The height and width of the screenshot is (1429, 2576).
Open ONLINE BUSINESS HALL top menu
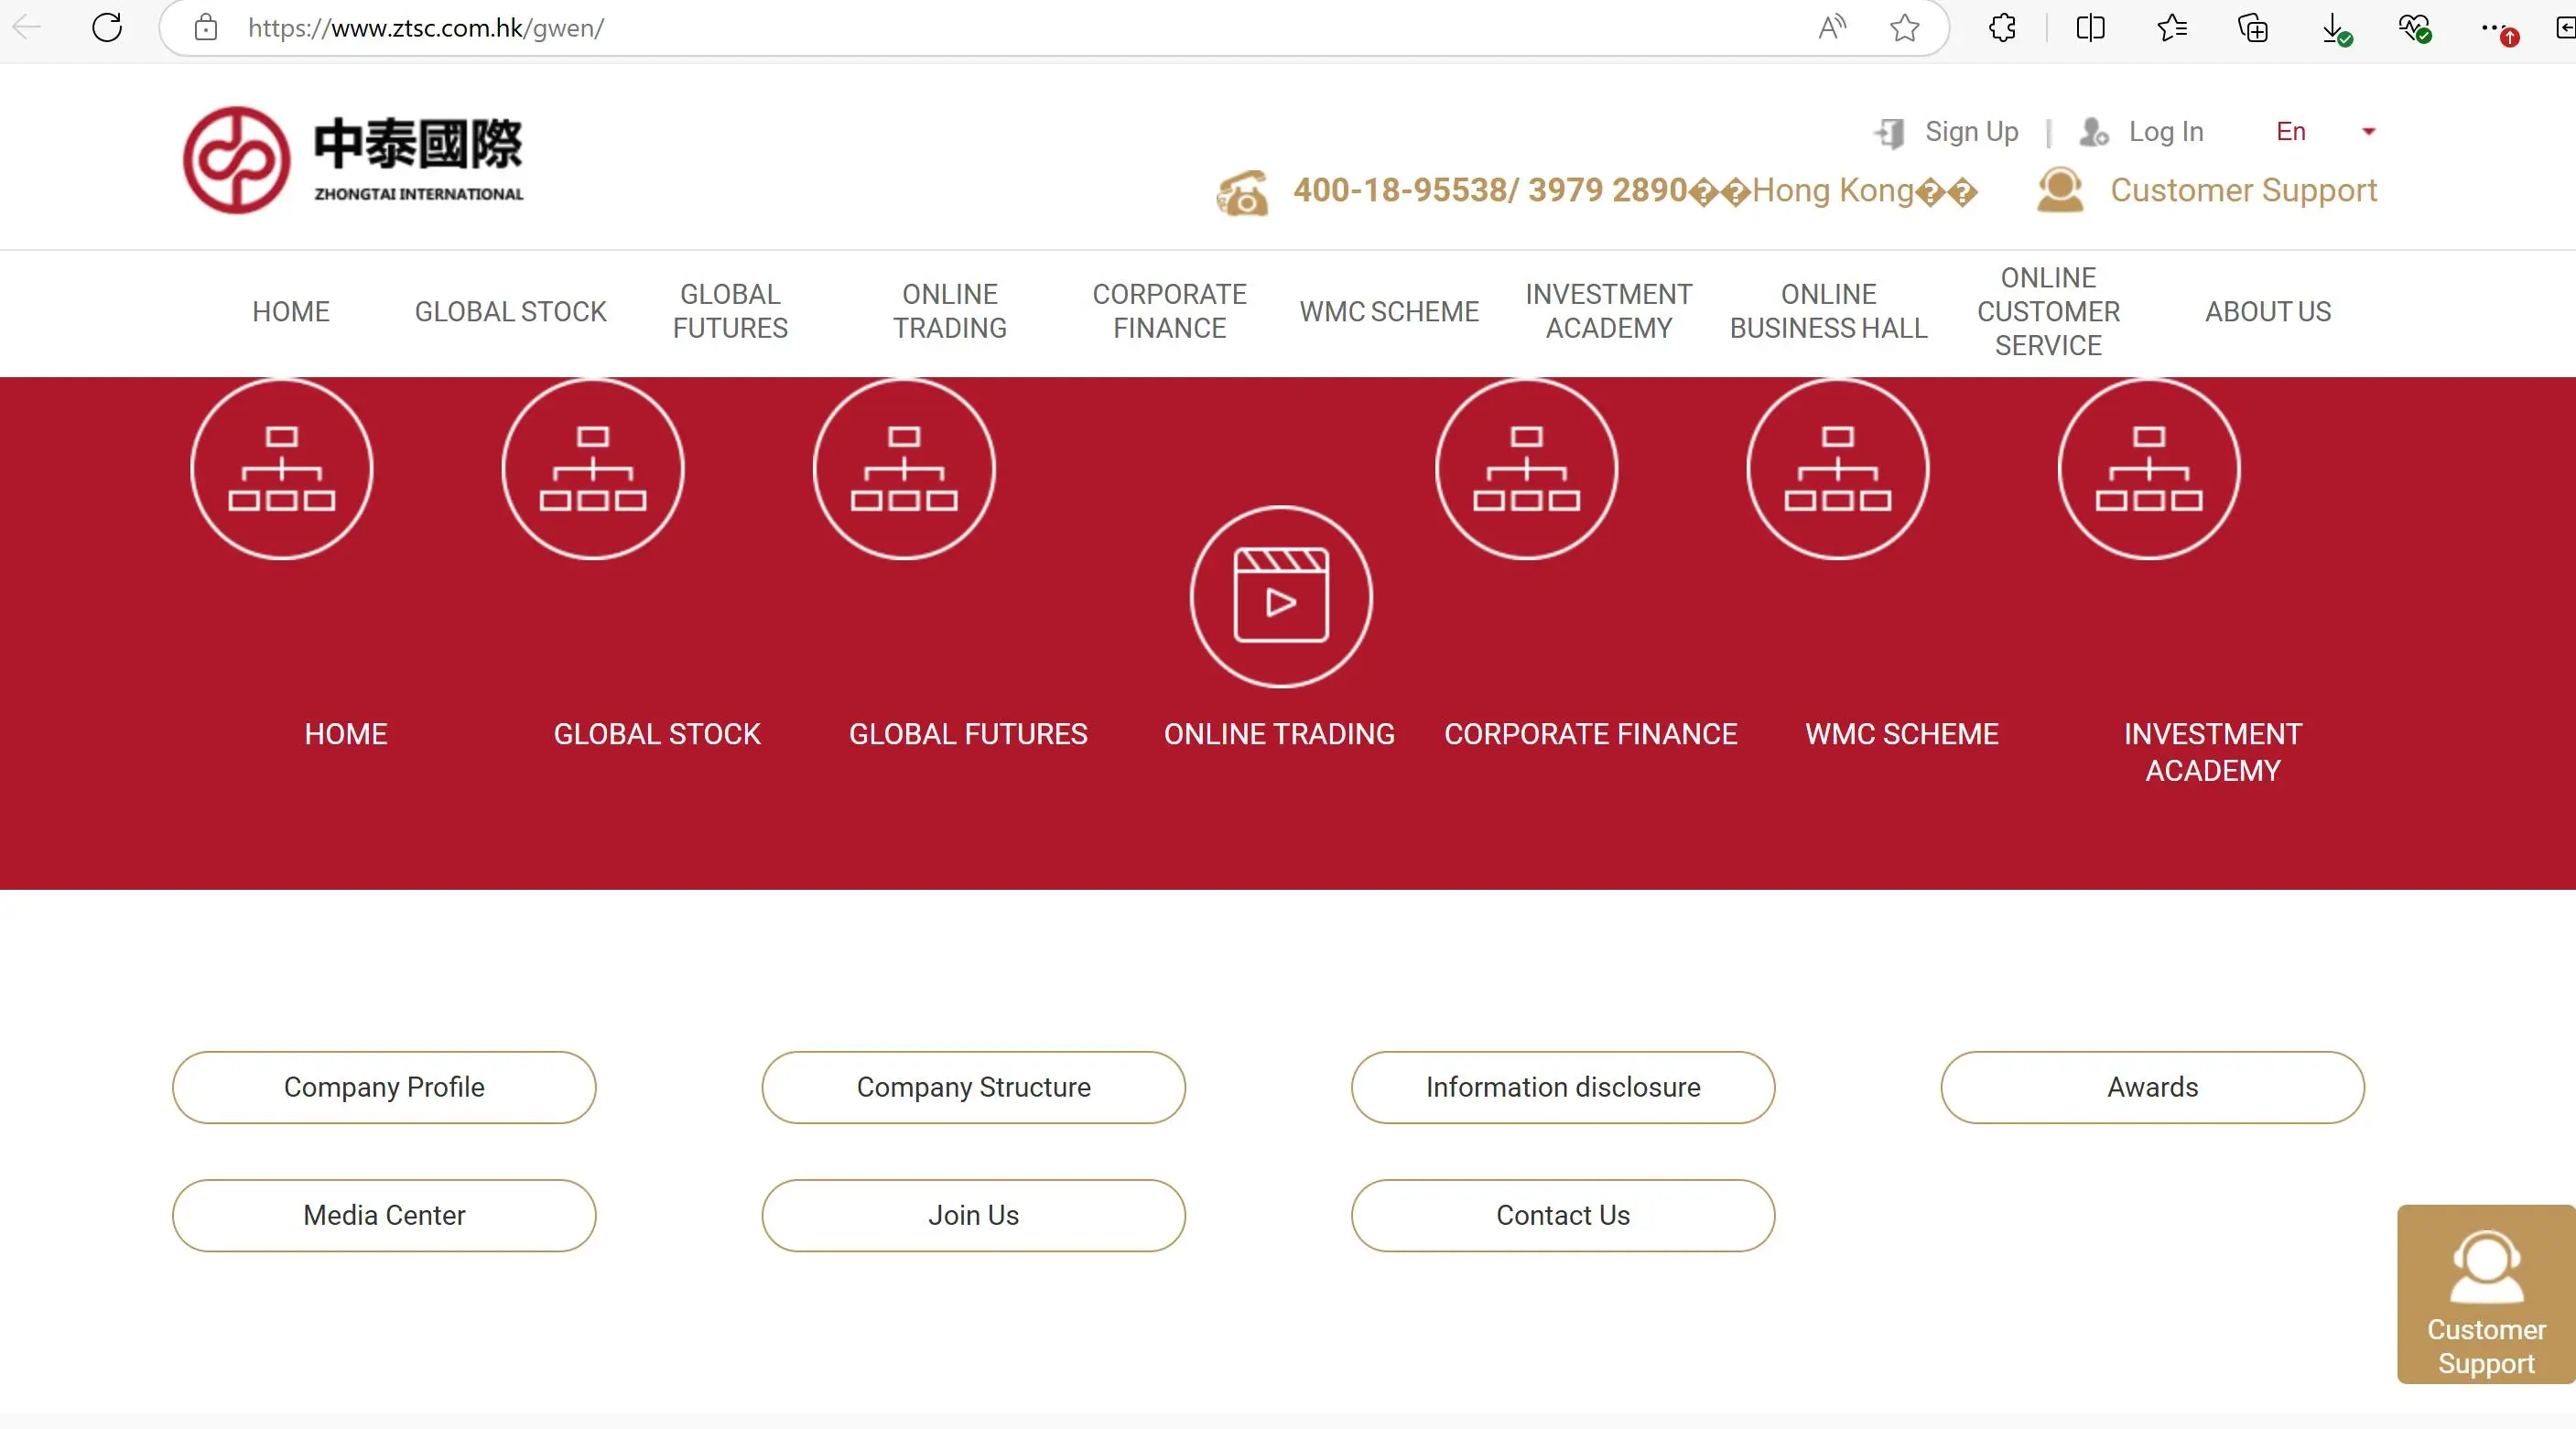(x=1829, y=311)
